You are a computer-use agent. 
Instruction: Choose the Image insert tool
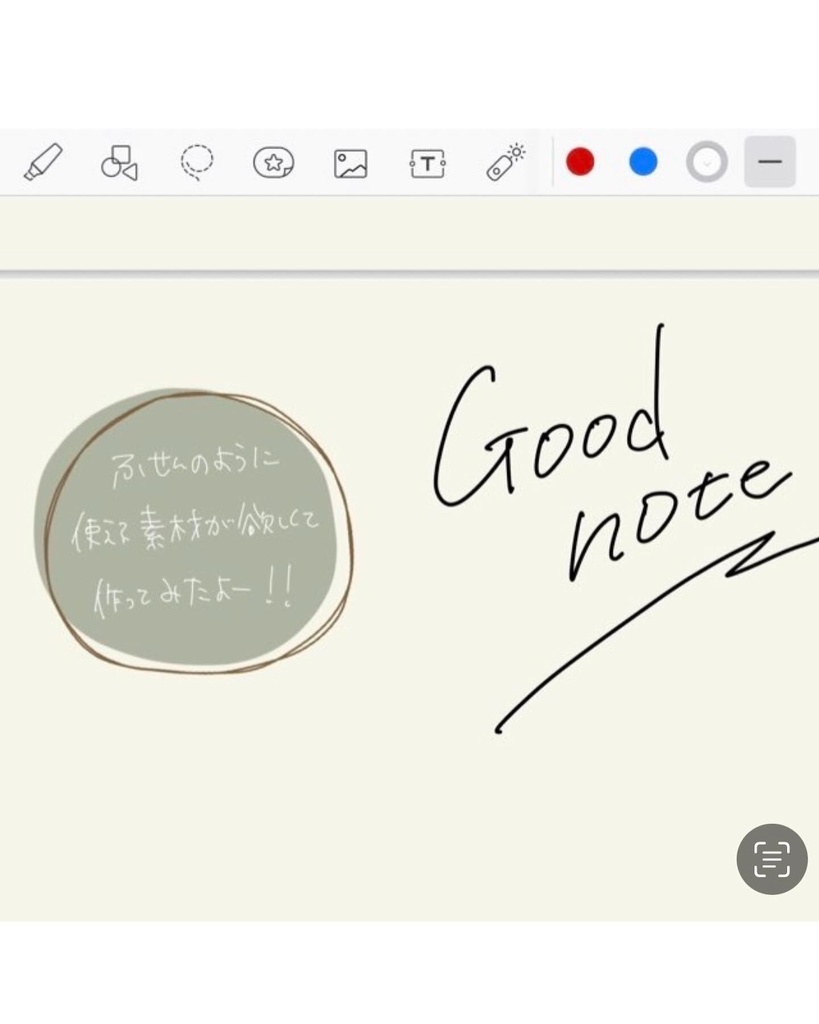click(351, 163)
